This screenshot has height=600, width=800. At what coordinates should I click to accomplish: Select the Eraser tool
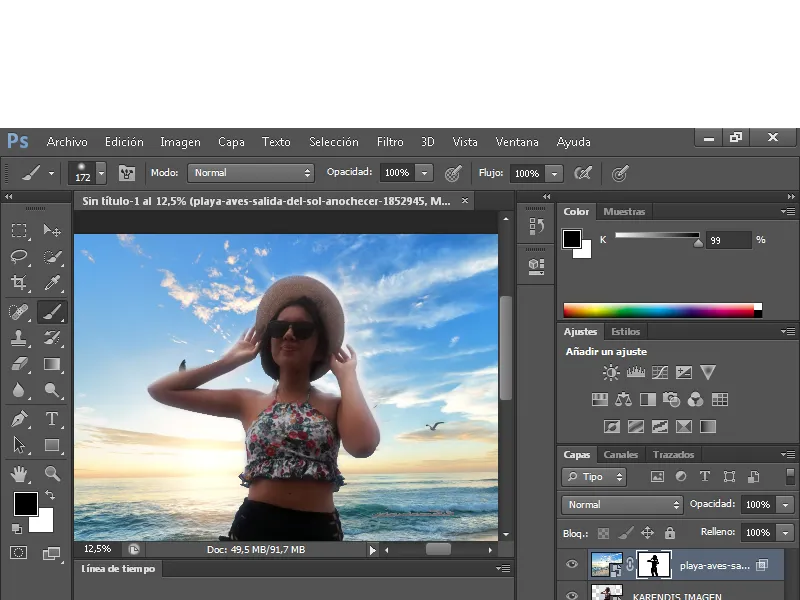click(19, 364)
